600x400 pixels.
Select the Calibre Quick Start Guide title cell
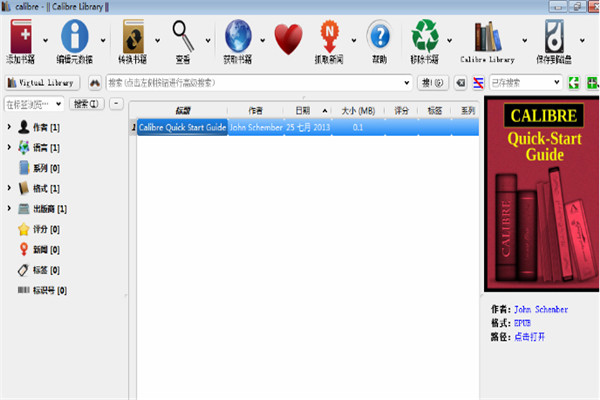pos(183,127)
